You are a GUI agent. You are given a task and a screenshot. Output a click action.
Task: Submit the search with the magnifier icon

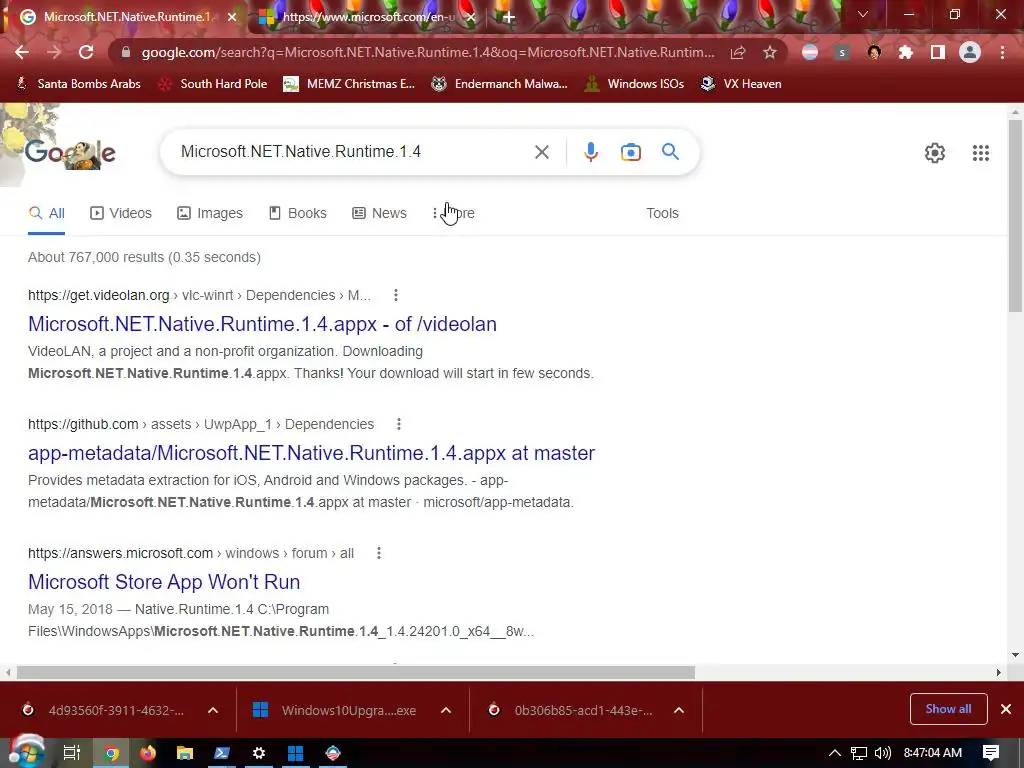click(x=670, y=152)
